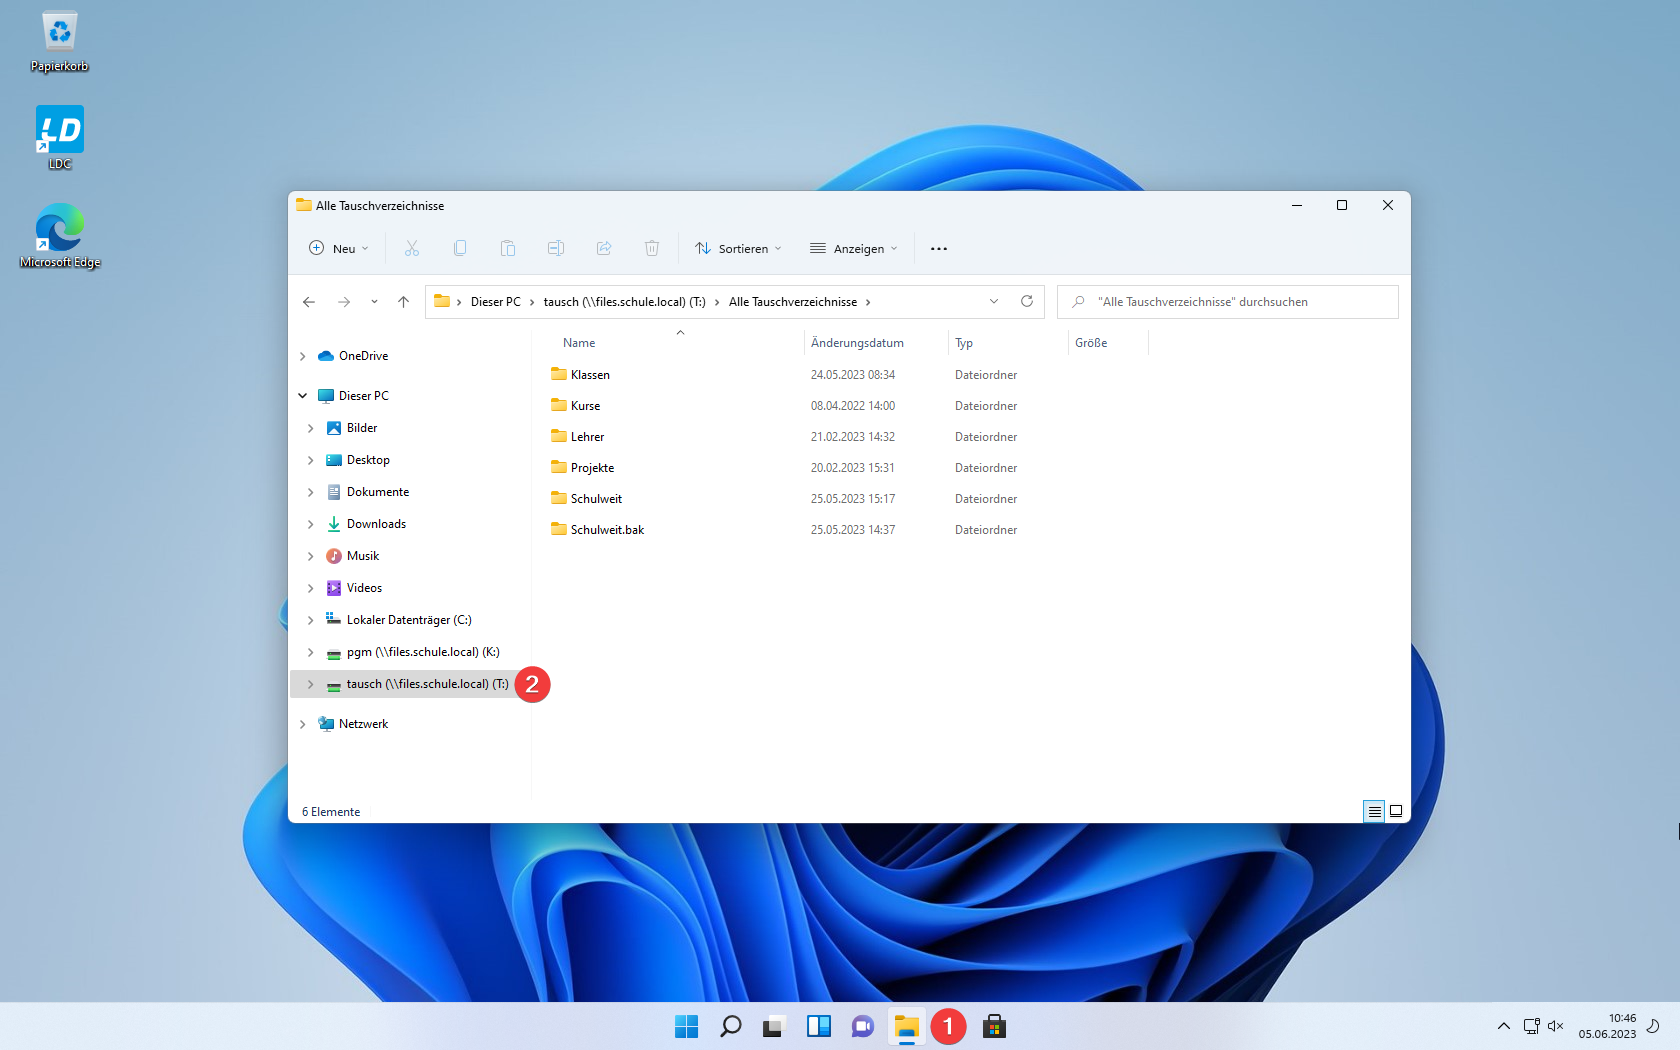This screenshot has width=1680, height=1050.
Task: Open Widgets from the taskbar
Action: [x=819, y=1026]
